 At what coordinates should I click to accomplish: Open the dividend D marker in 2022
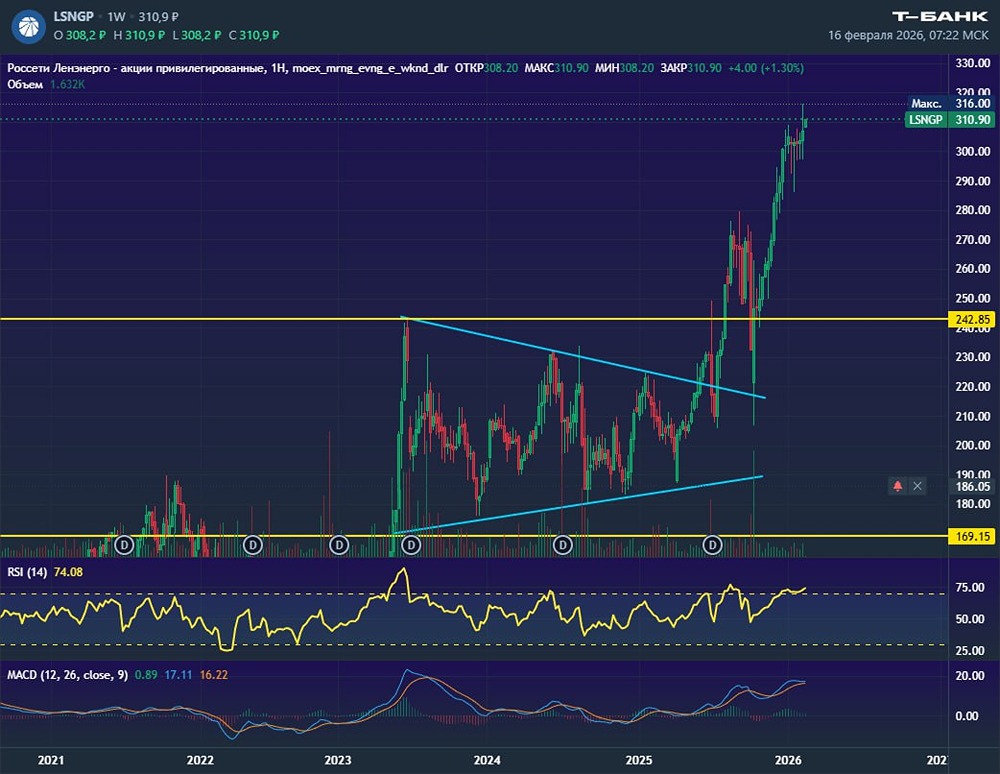click(253, 545)
